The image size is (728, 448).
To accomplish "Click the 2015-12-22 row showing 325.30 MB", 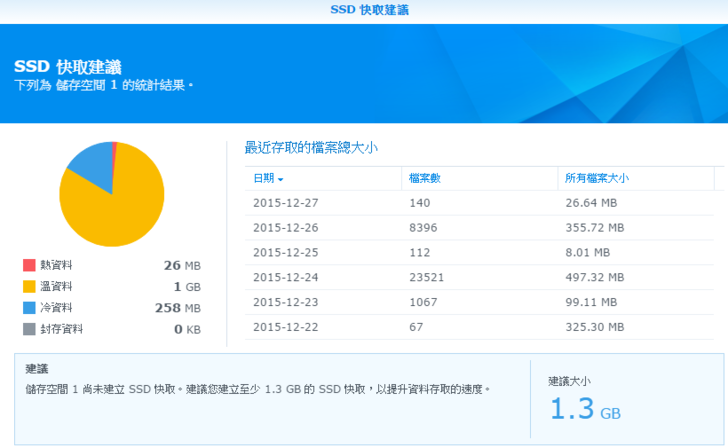I will [480, 326].
